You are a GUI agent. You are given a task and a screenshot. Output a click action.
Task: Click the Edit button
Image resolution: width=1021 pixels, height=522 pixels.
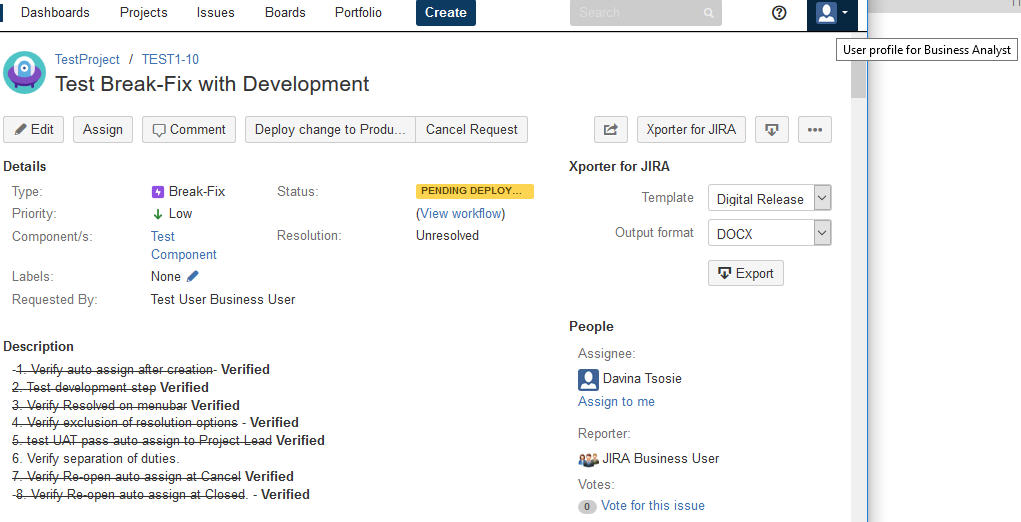pos(33,130)
